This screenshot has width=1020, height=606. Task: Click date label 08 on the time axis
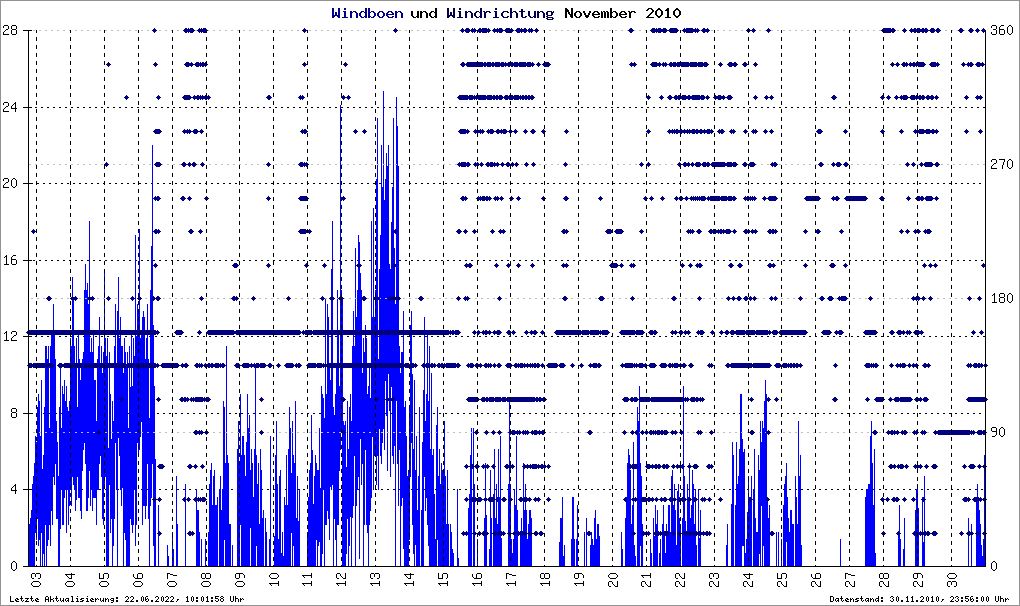tap(206, 580)
